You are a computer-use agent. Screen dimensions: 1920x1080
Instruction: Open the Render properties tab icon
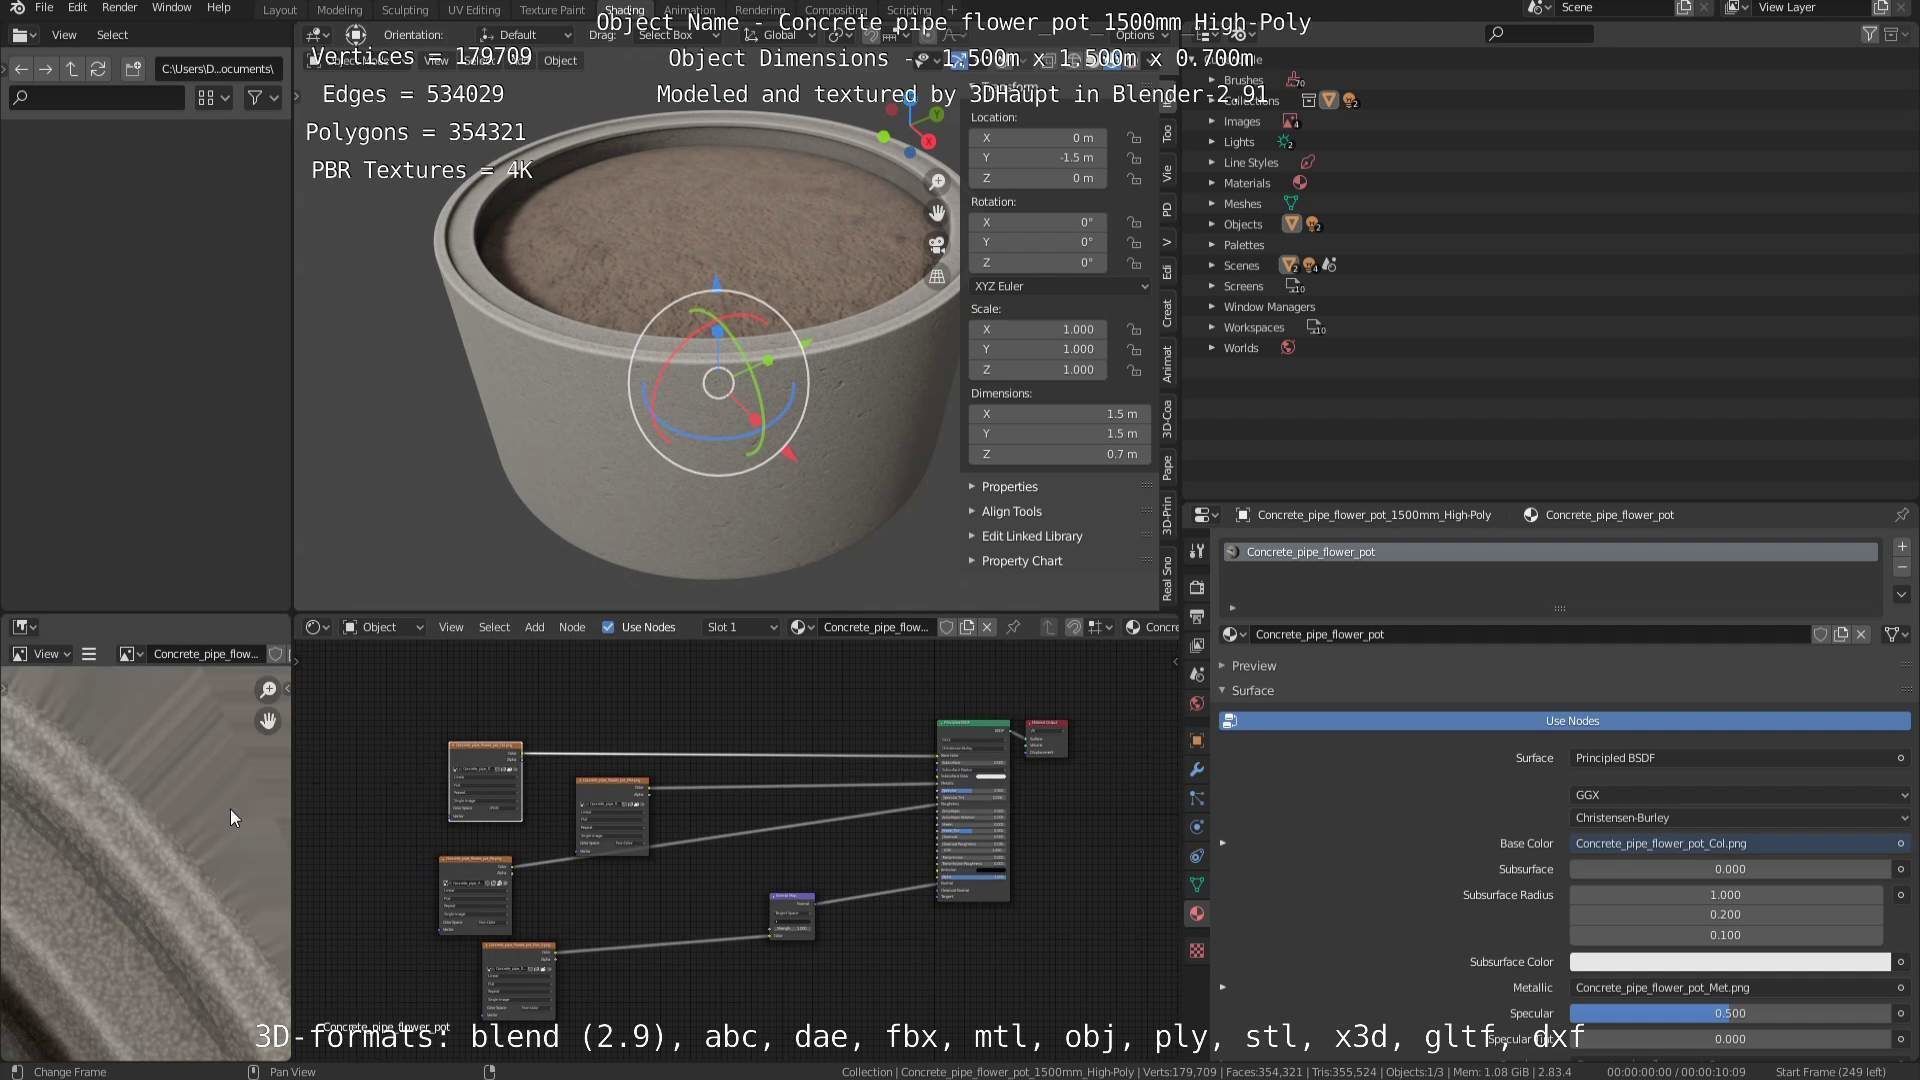[x=1197, y=588]
